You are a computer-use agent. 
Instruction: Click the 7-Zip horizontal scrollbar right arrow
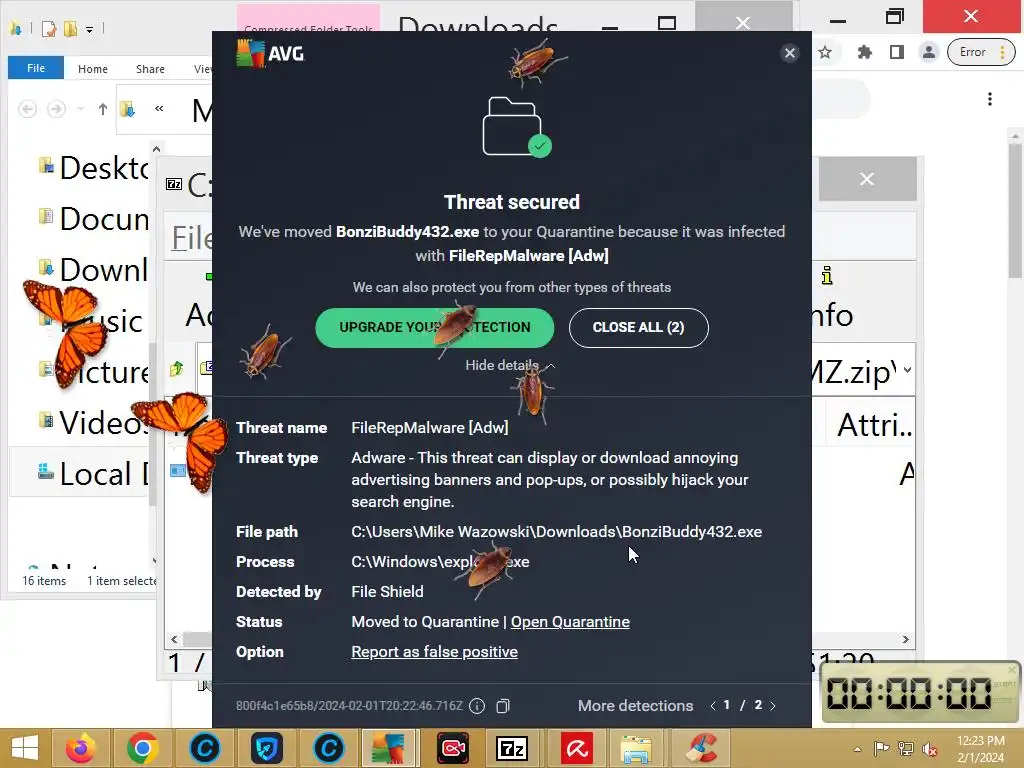pos(906,639)
